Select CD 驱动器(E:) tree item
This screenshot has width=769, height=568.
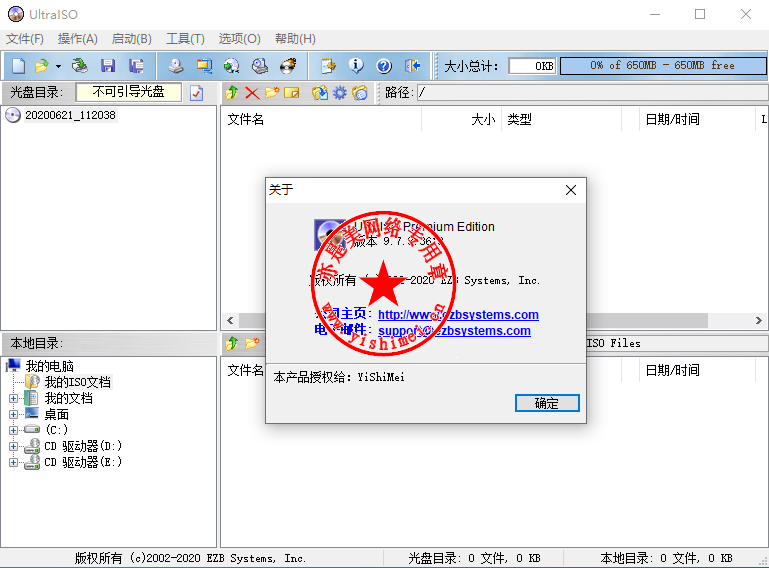[x=83, y=462]
